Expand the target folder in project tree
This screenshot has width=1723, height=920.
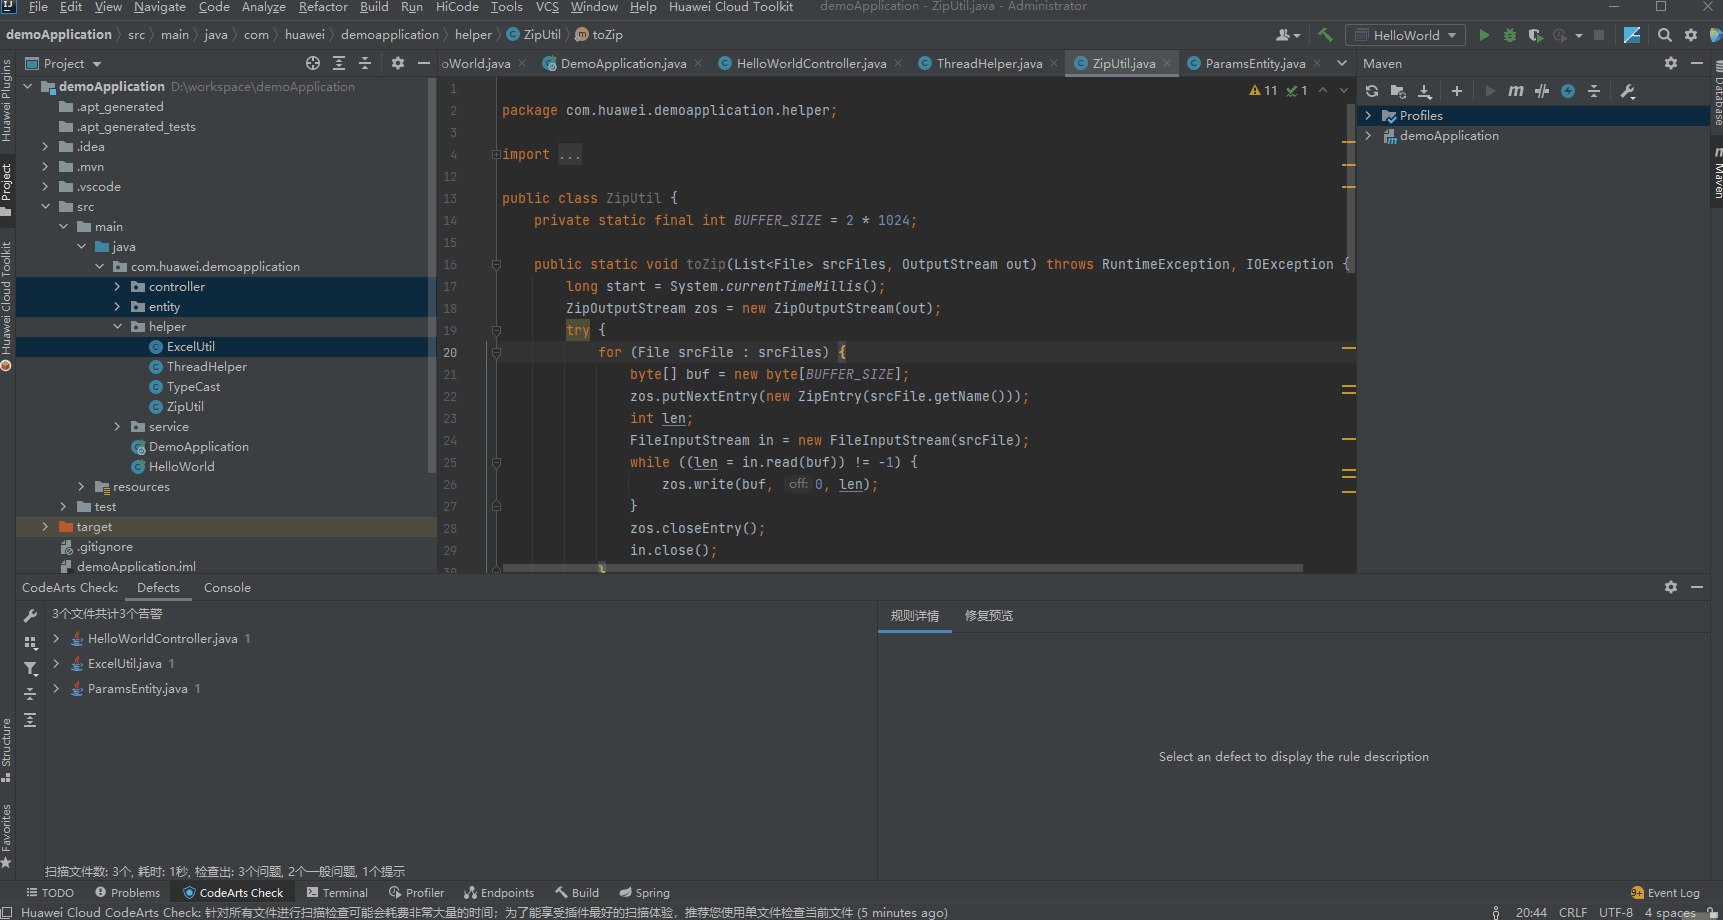(x=45, y=527)
